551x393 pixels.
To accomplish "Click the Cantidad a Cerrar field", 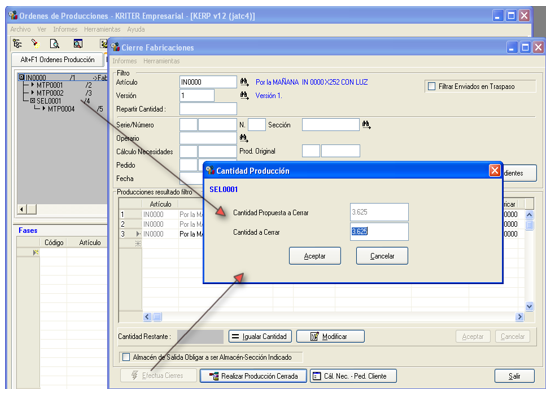I will click(x=379, y=231).
